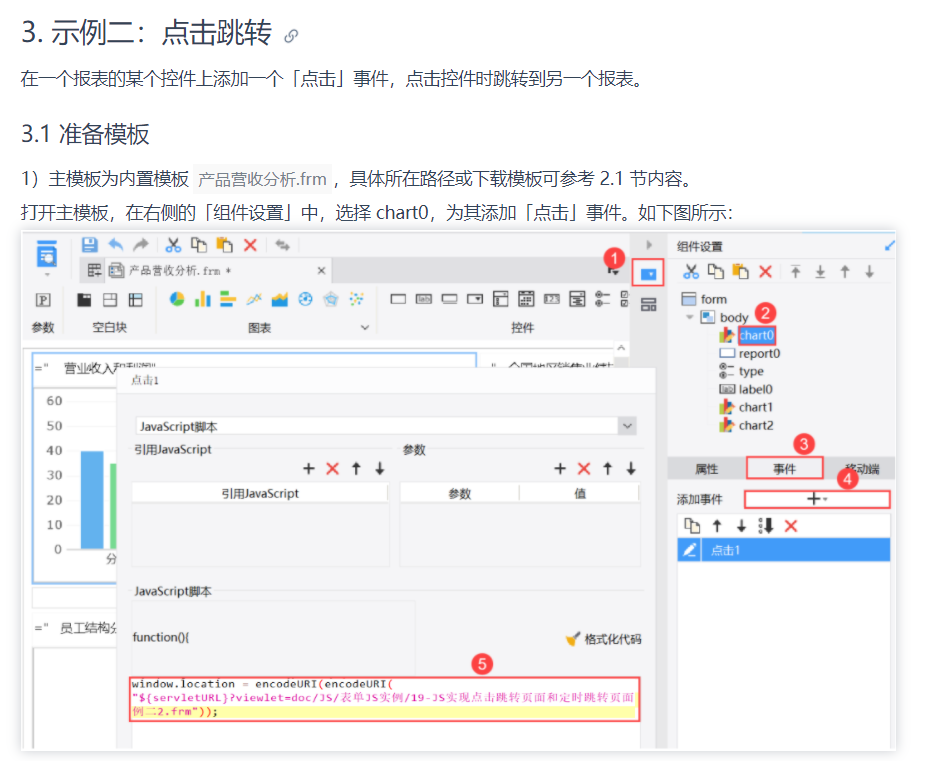Expand the 图表 group chevron
The height and width of the screenshot is (761, 943).
point(365,328)
